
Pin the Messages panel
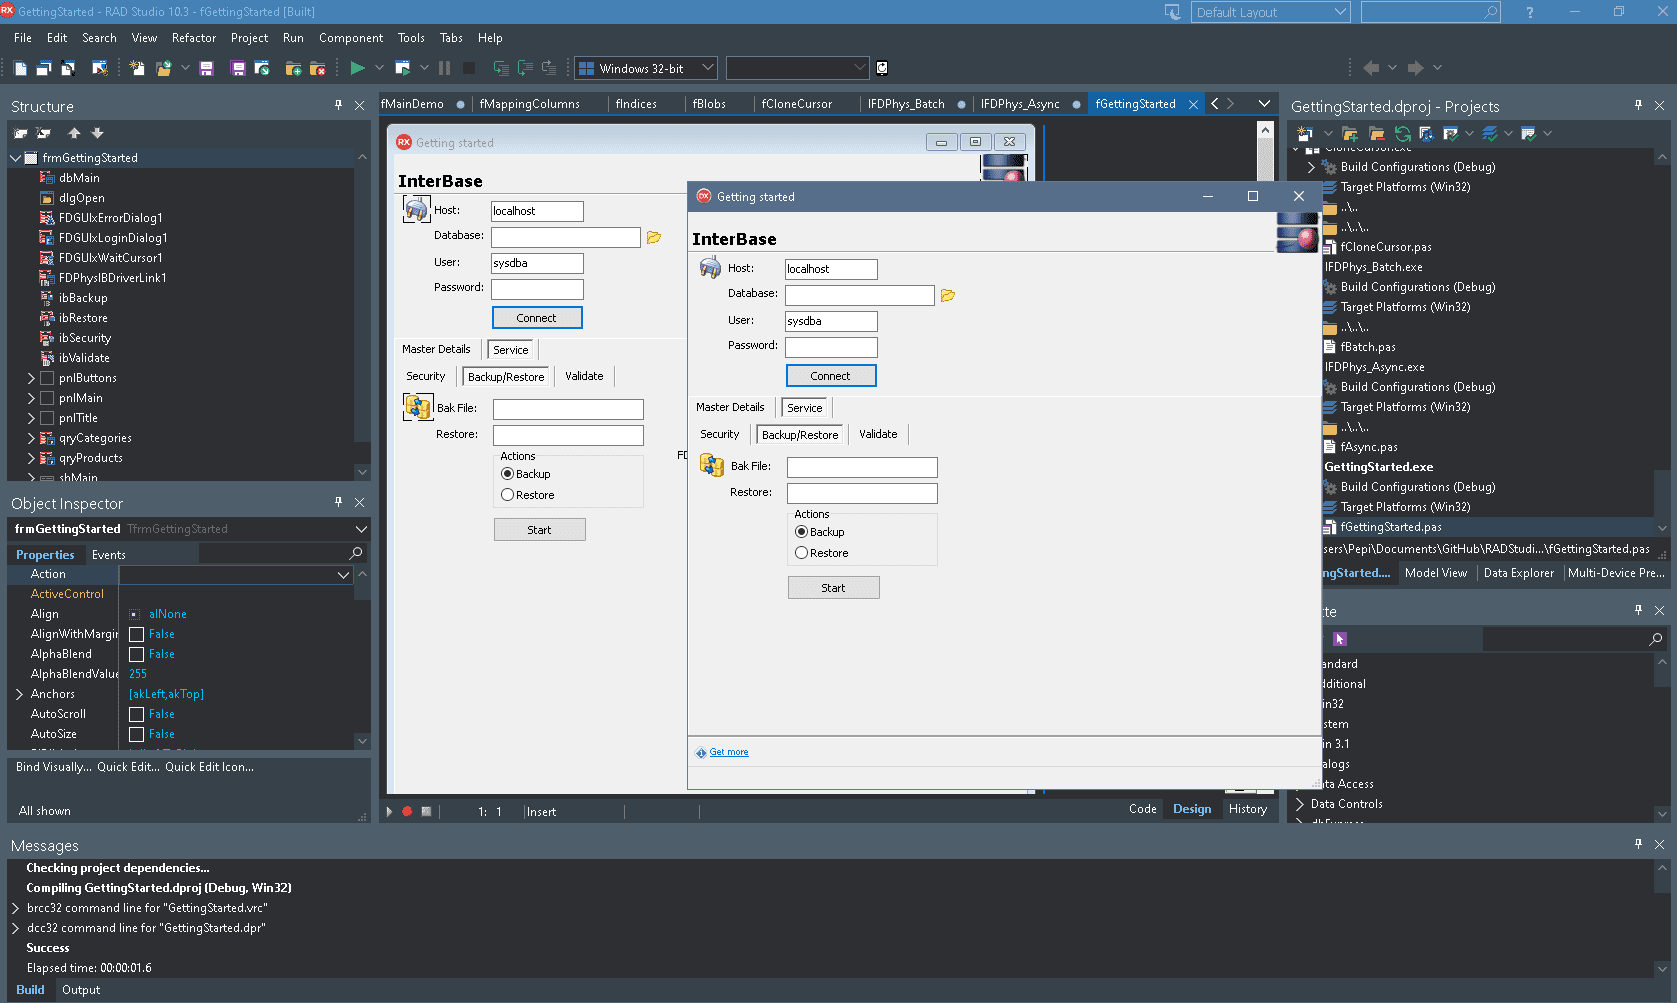[x=1638, y=844]
